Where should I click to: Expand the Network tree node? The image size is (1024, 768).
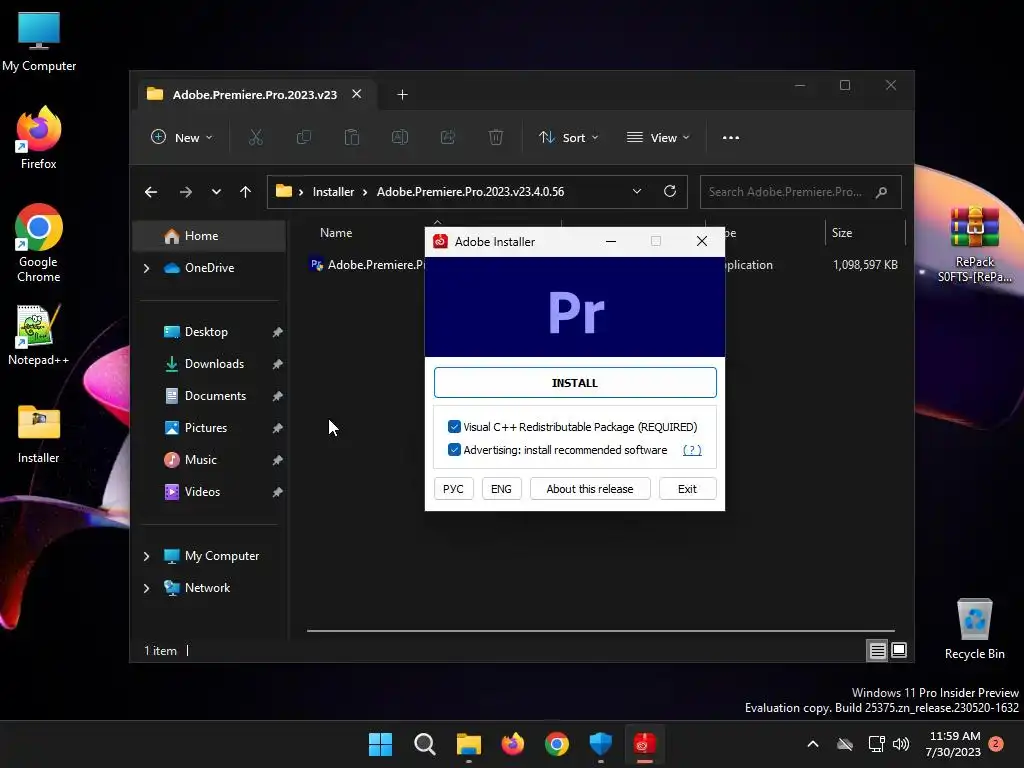pos(146,588)
